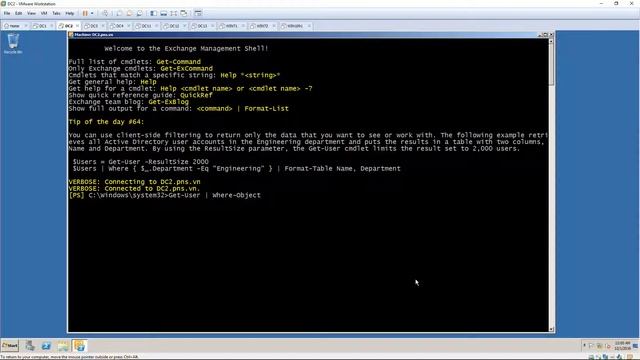Open the Help menu
The image size is (640, 360).
point(70,13)
